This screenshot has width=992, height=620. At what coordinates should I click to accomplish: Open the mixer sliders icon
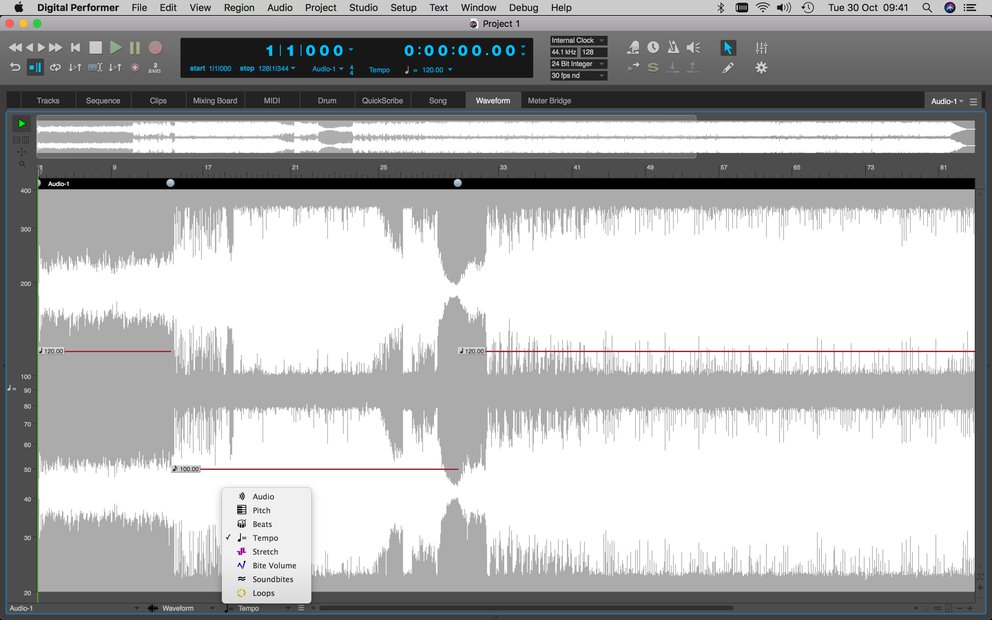[761, 47]
